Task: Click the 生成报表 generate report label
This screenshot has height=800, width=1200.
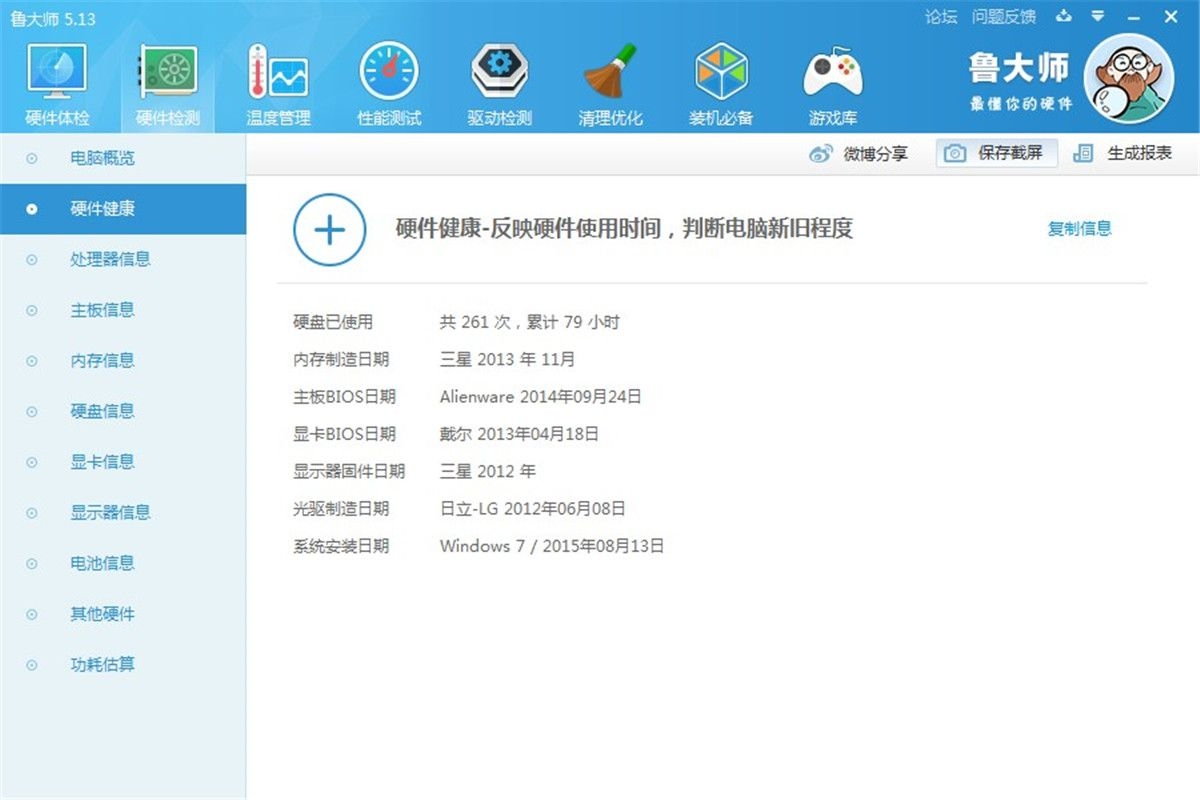Action: pos(1139,154)
